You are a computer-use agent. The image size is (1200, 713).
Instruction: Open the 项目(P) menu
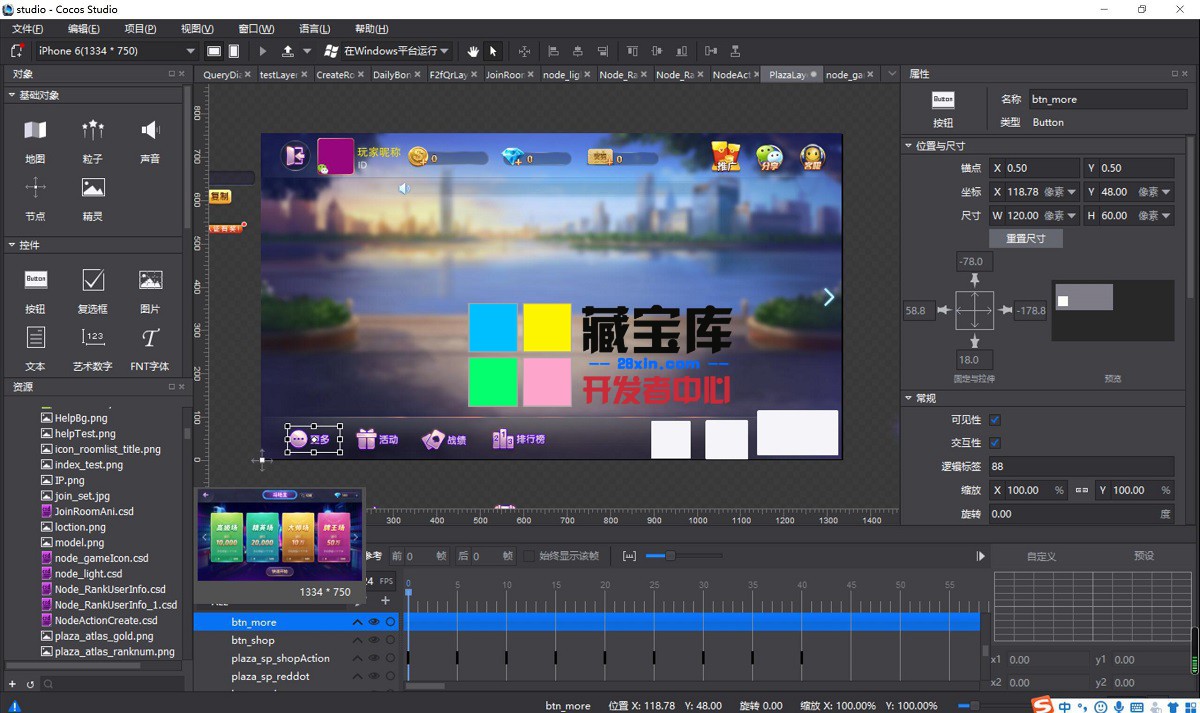[140, 29]
